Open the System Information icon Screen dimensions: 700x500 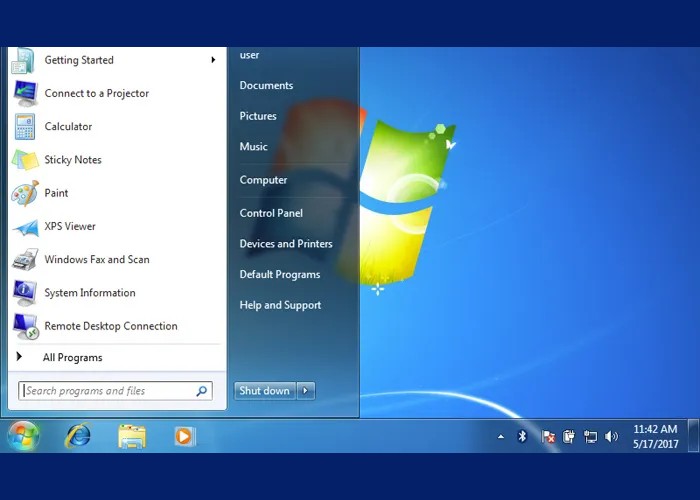pyautogui.click(x=25, y=293)
